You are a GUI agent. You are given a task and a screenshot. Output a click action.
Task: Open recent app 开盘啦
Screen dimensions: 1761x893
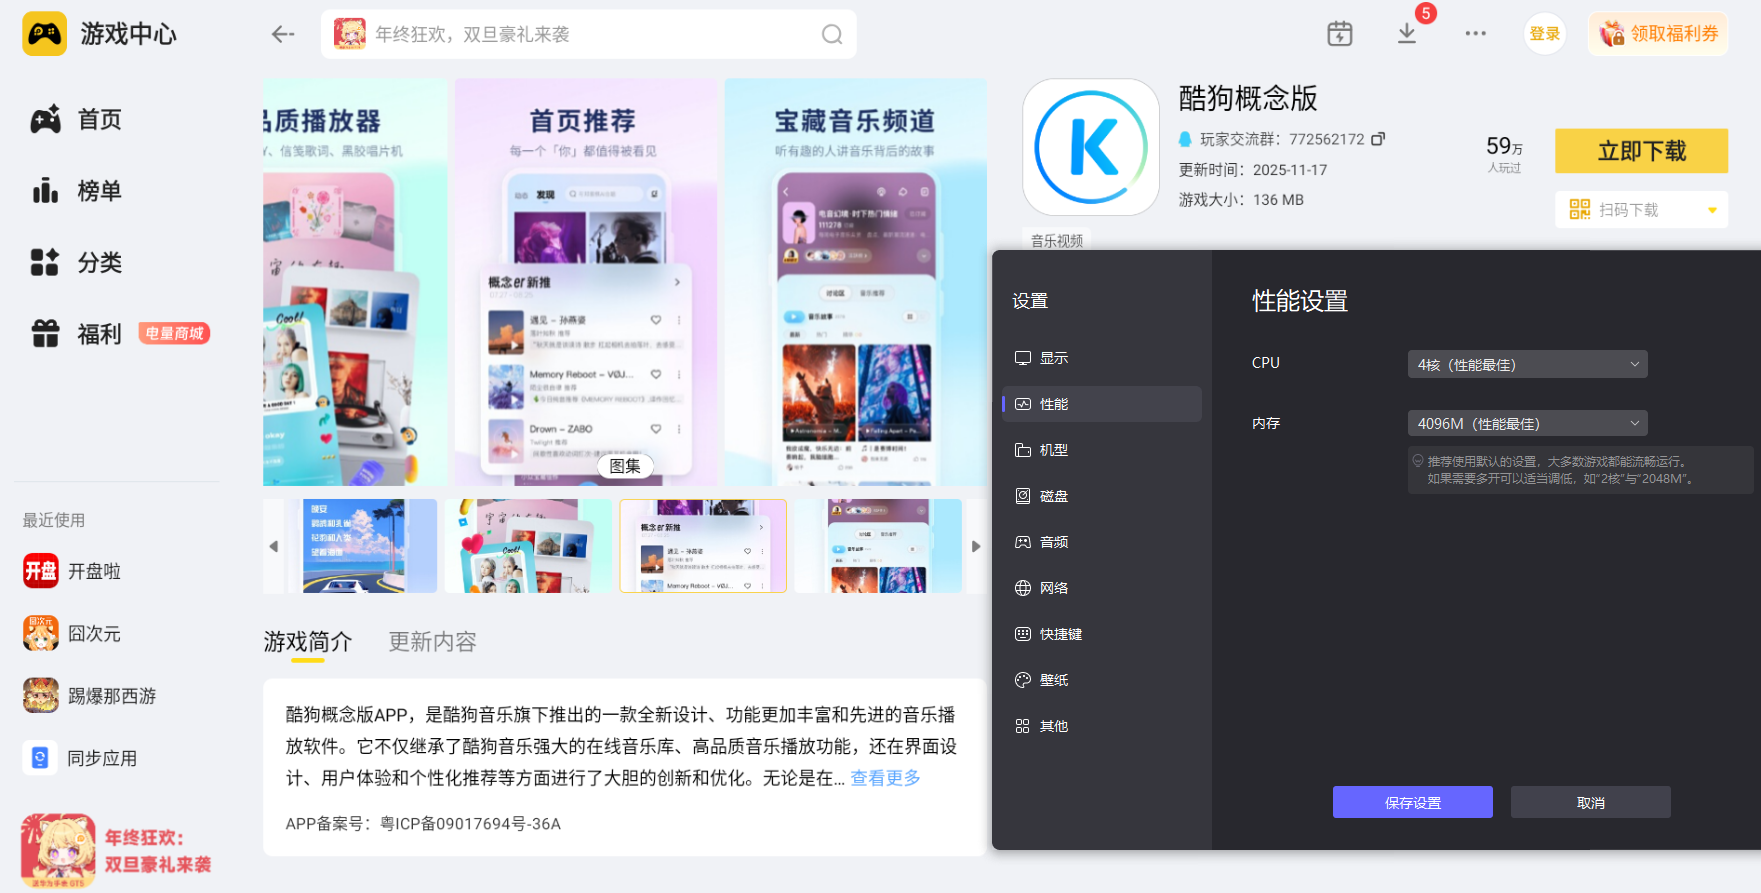point(72,571)
